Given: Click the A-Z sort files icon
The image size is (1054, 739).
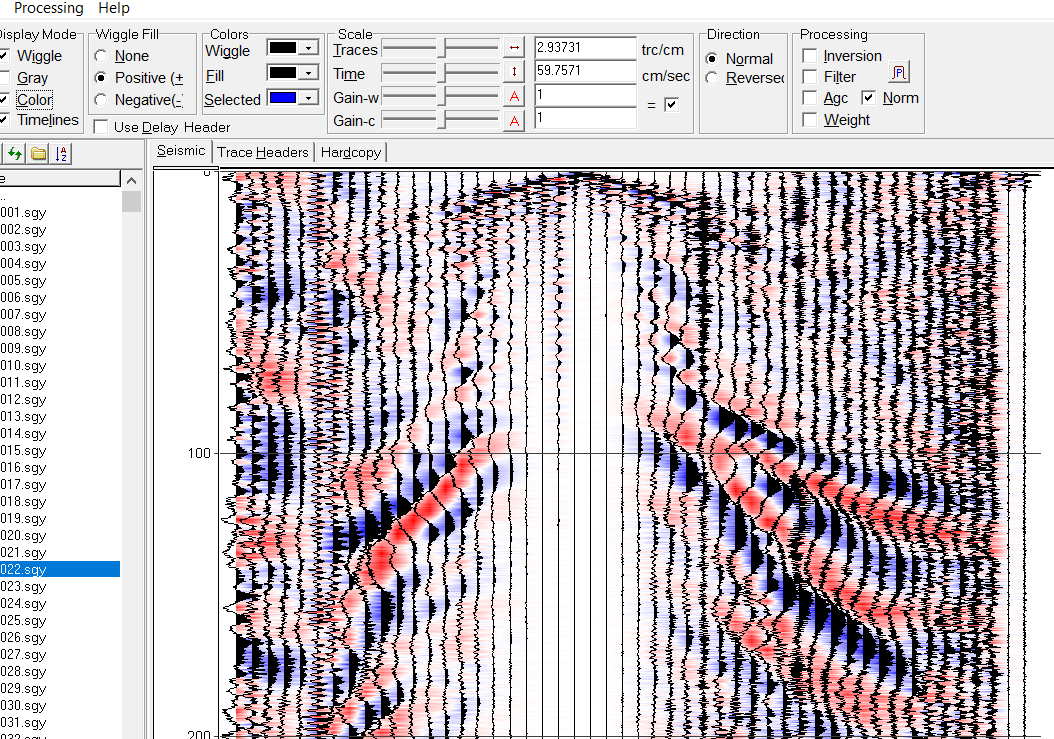Looking at the screenshot, I should point(62,154).
